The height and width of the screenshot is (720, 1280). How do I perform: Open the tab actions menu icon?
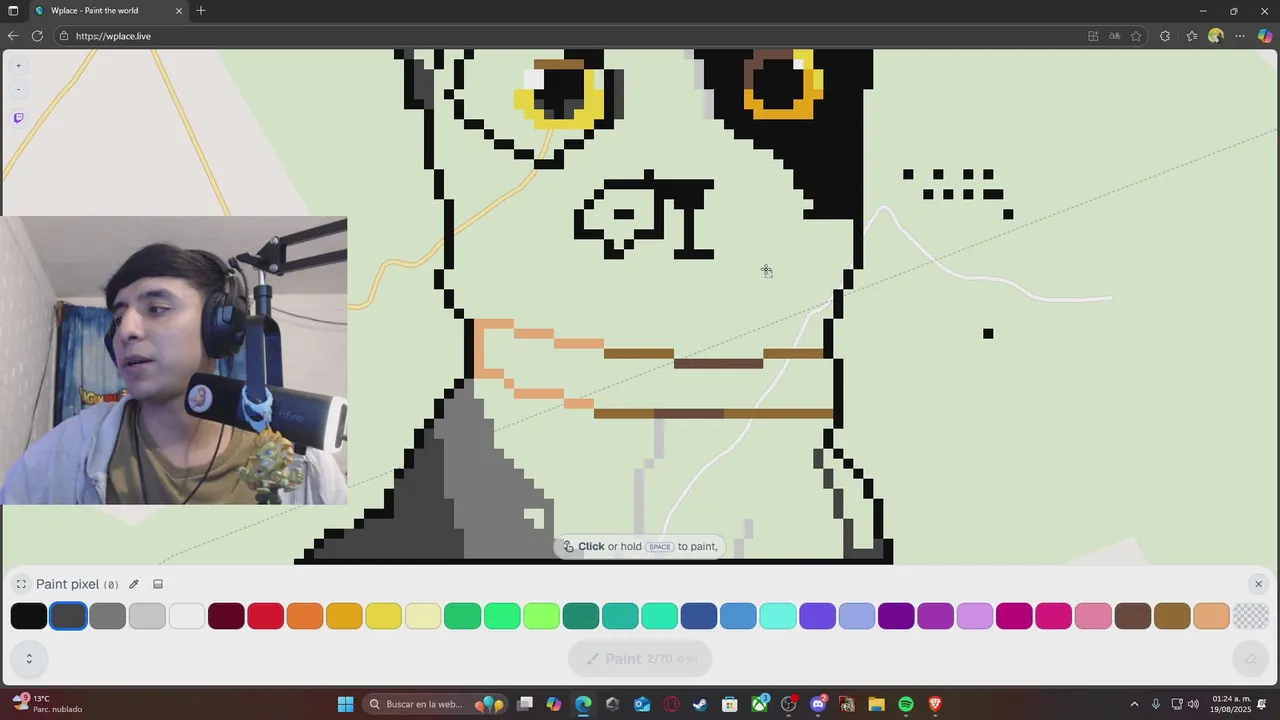pyautogui.click(x=13, y=11)
